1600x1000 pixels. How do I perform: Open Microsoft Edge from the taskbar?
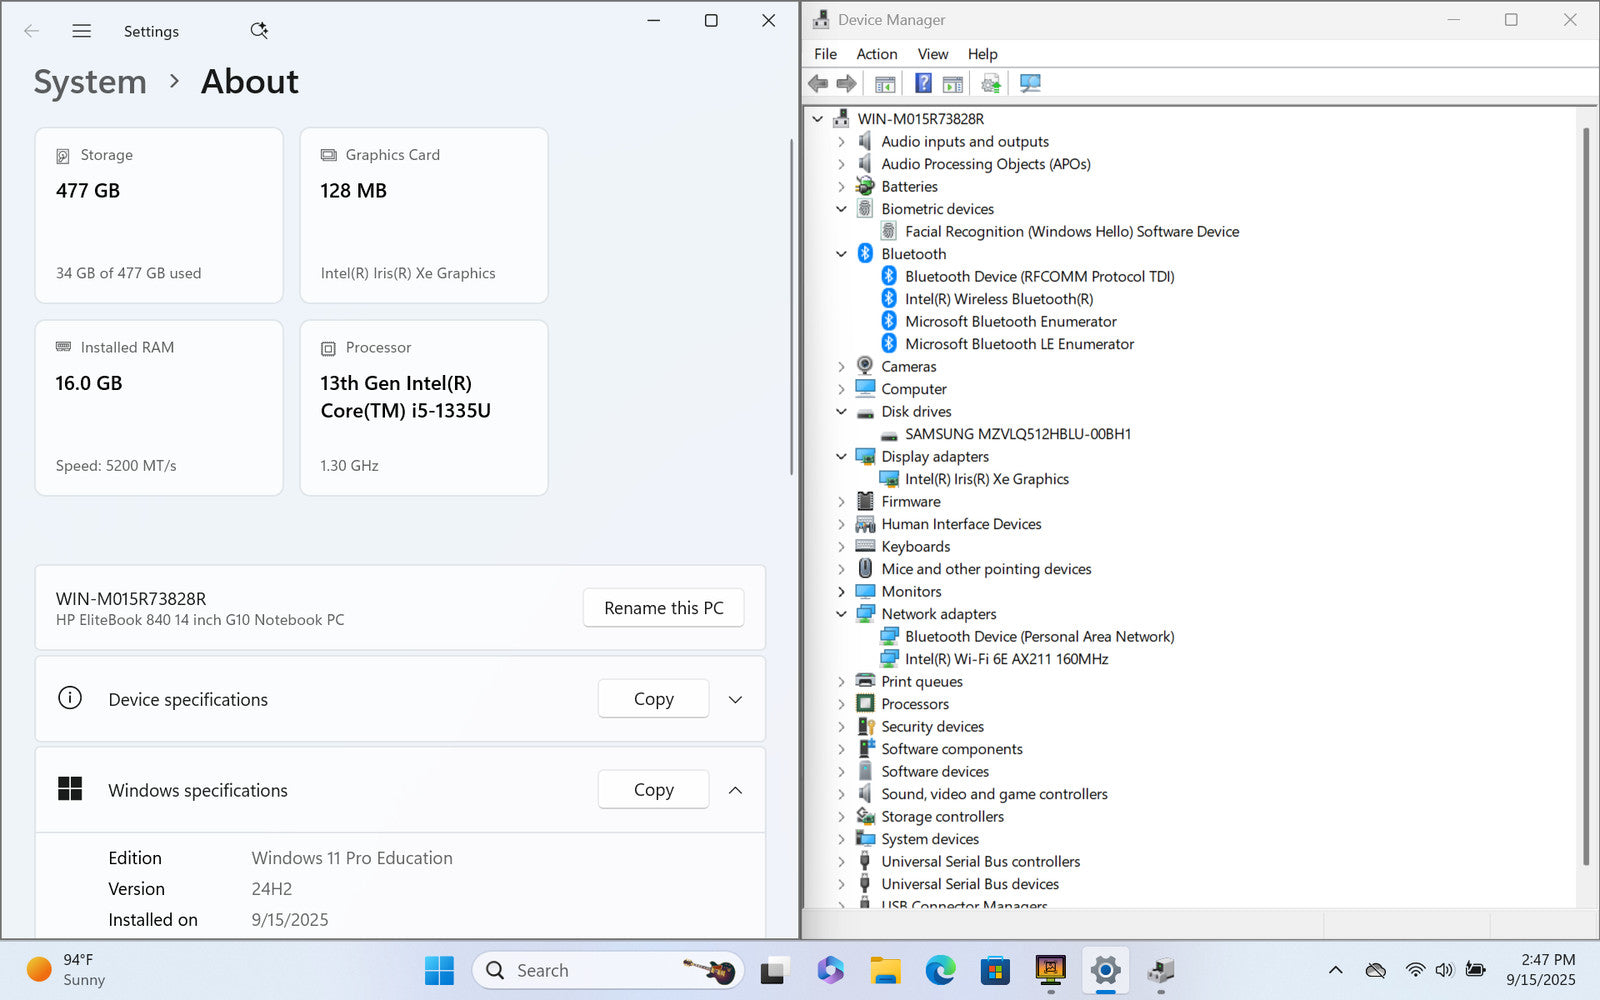pos(940,970)
